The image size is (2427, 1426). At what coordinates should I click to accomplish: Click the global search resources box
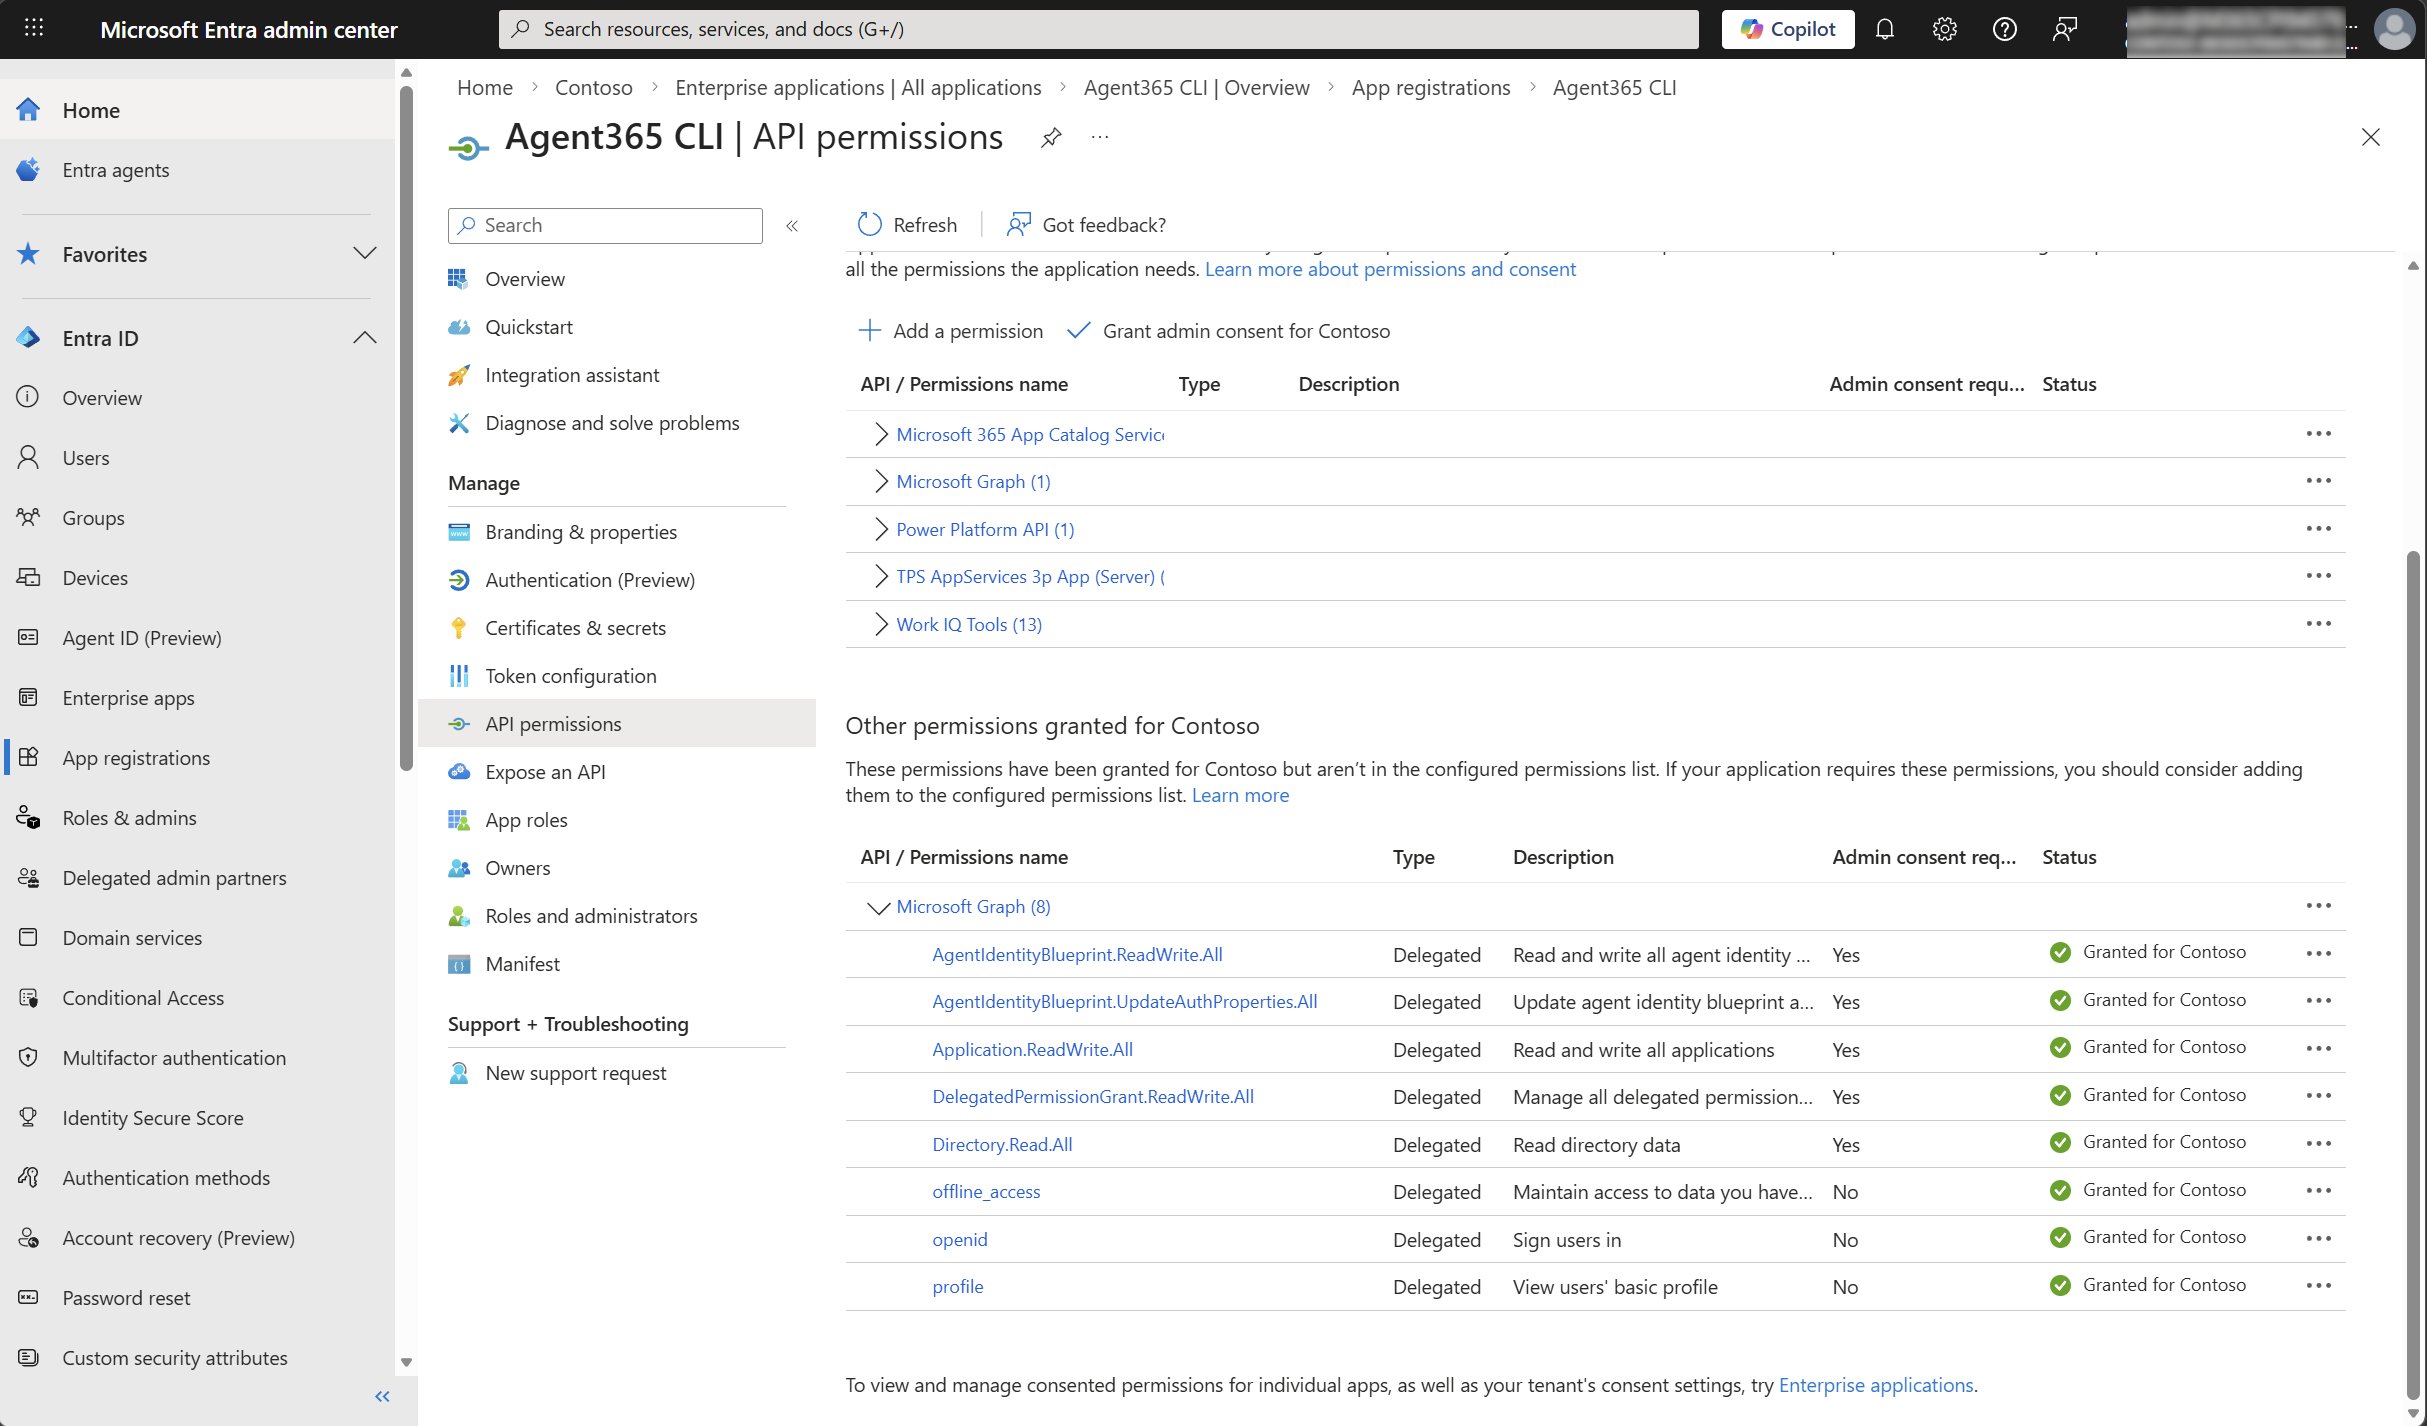[1098, 29]
